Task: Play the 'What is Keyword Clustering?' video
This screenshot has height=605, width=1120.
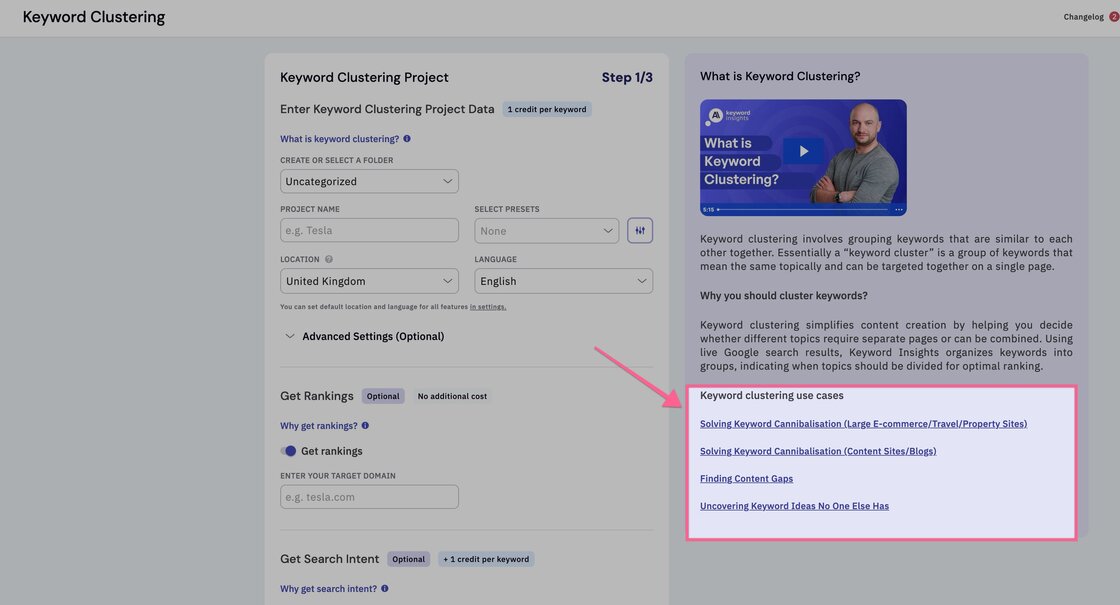Action: 804,151
